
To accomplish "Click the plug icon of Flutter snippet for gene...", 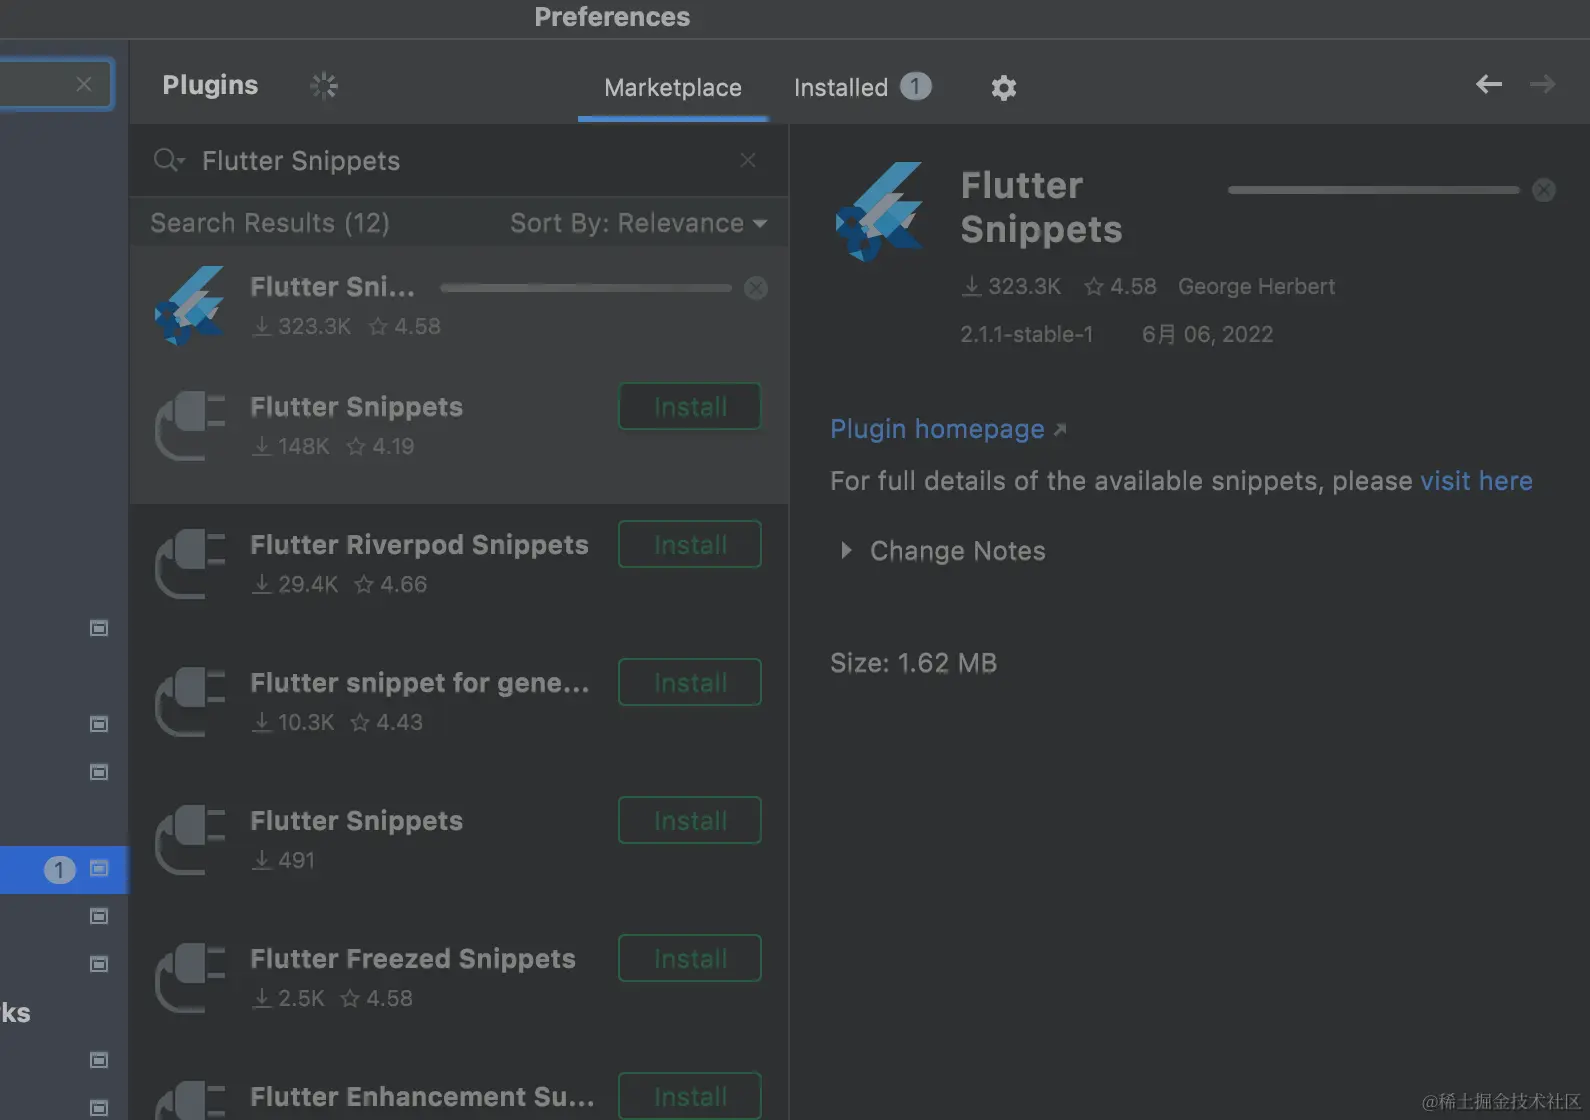I will [x=190, y=702].
